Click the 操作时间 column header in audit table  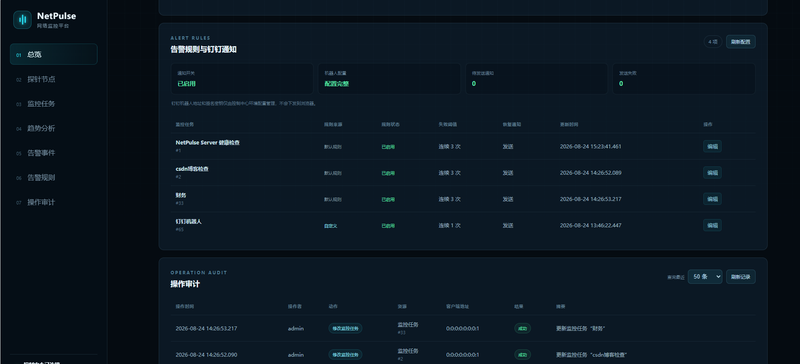coord(185,307)
